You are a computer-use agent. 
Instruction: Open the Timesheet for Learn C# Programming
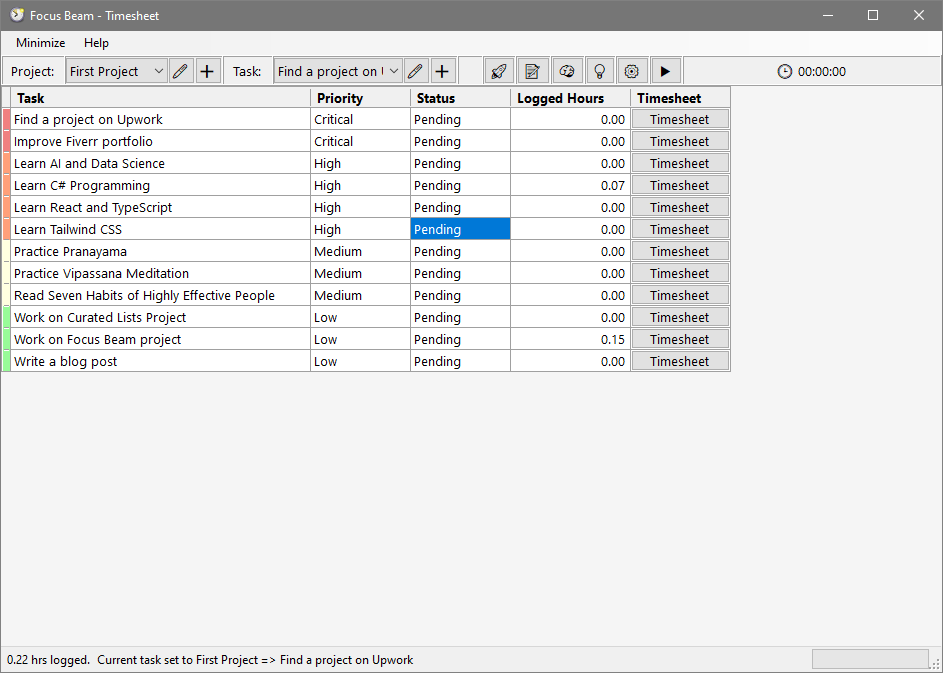click(679, 185)
